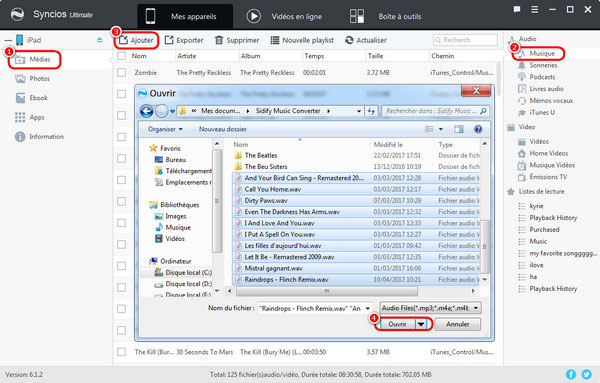Image resolution: width=600 pixels, height=383 pixels.
Task: Click the Ouvrir button in dialog
Action: (397, 324)
